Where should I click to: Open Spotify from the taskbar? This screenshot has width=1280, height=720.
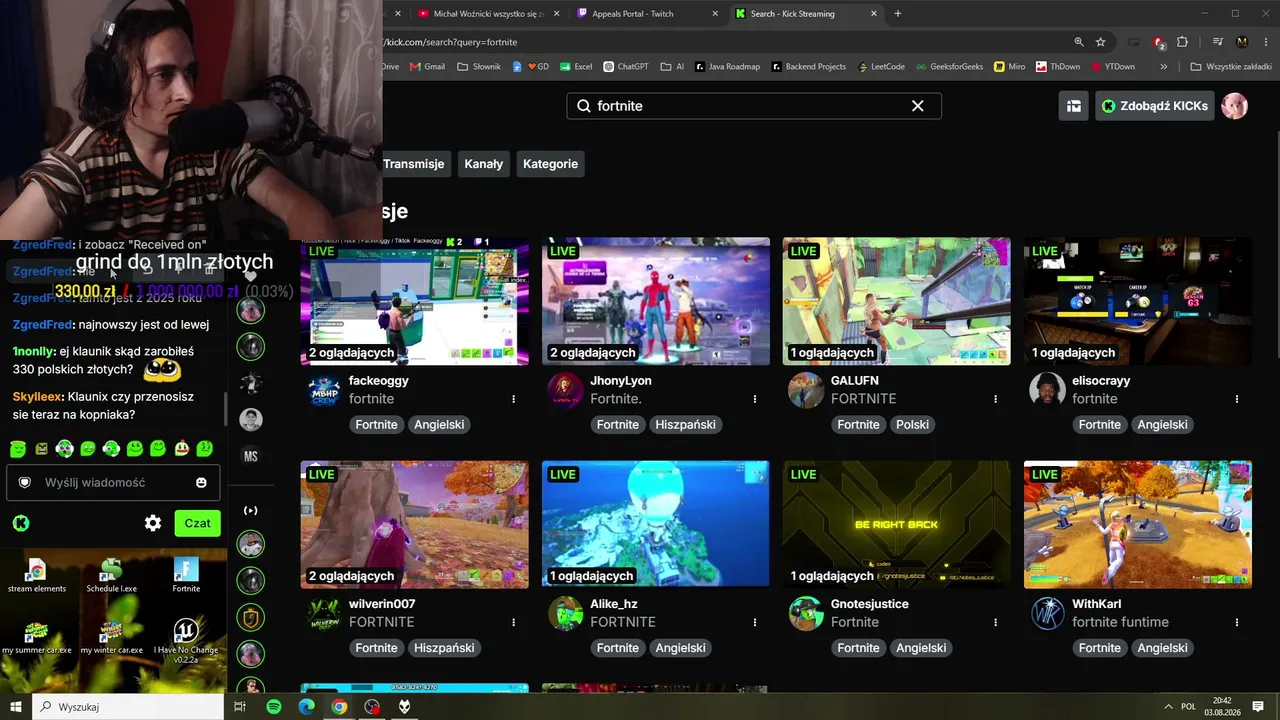pyautogui.click(x=274, y=707)
